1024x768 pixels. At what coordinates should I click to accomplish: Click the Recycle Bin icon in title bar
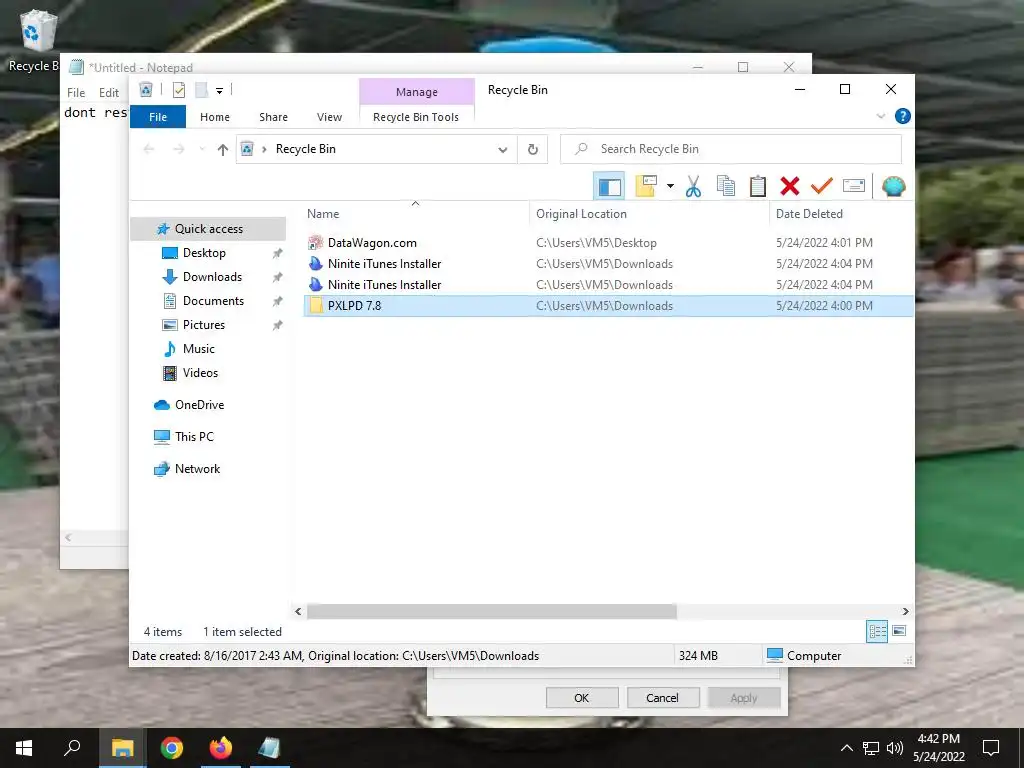(146, 89)
